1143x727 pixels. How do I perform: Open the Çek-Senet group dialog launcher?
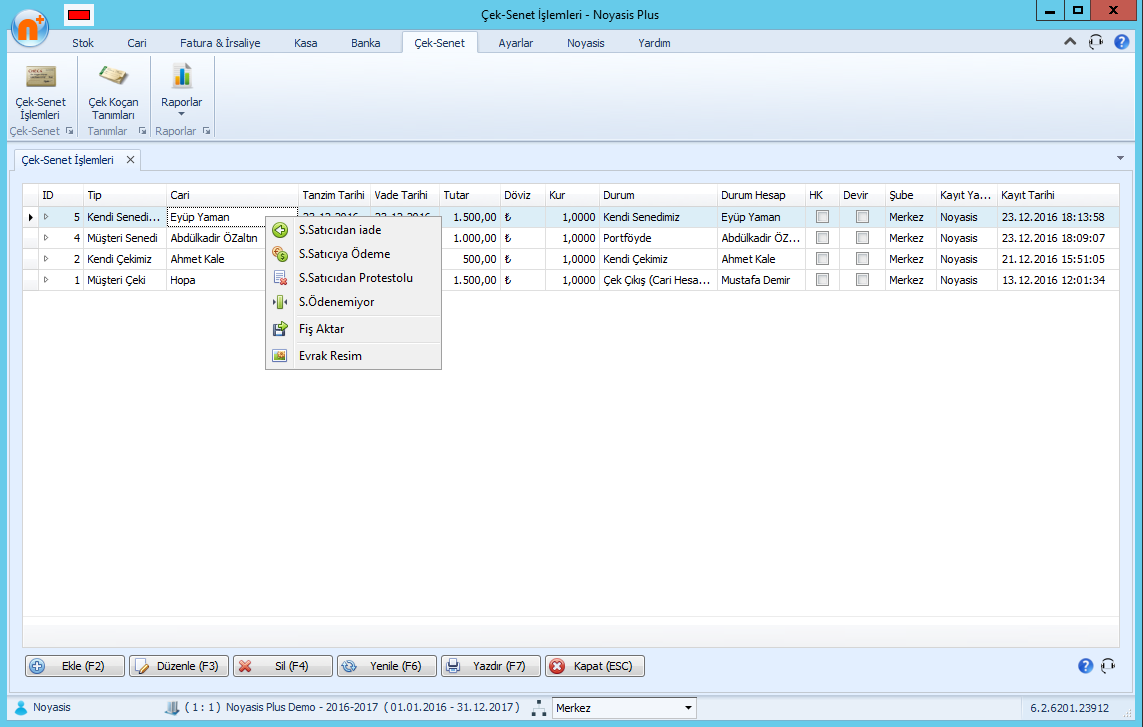coord(69,131)
